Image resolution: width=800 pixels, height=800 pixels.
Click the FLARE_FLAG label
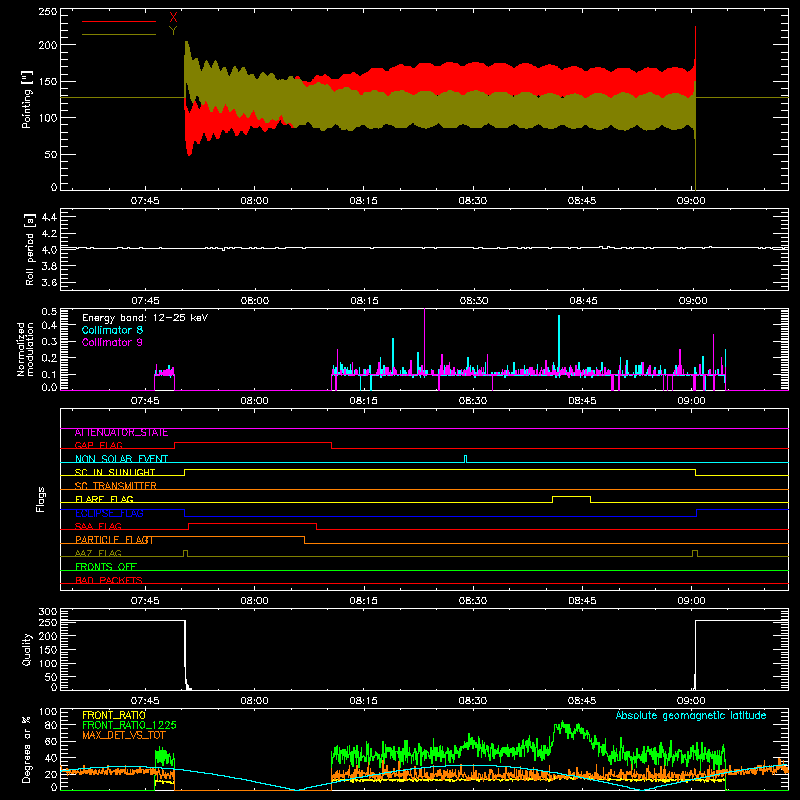104,499
